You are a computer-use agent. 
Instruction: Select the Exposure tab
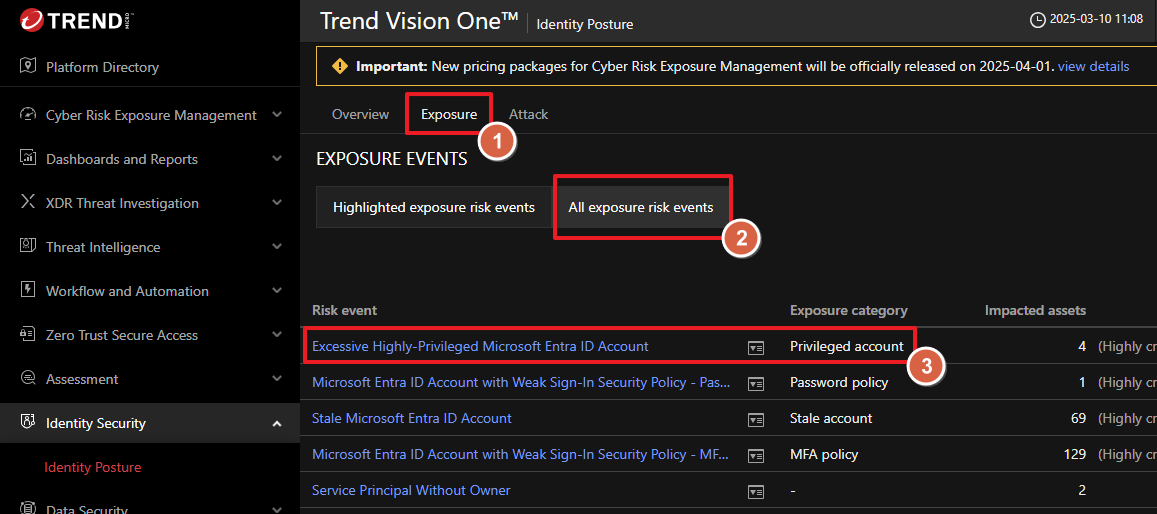(x=448, y=114)
